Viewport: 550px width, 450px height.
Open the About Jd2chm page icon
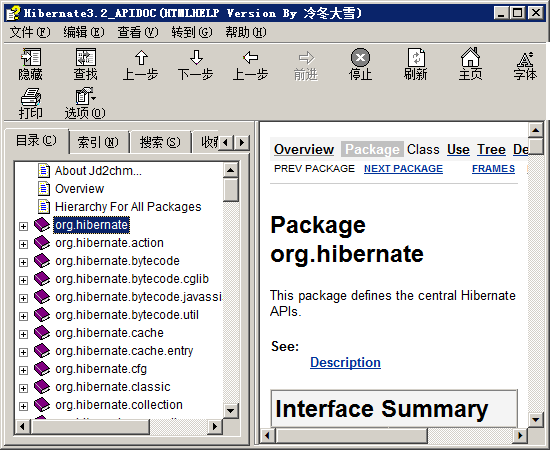43,170
